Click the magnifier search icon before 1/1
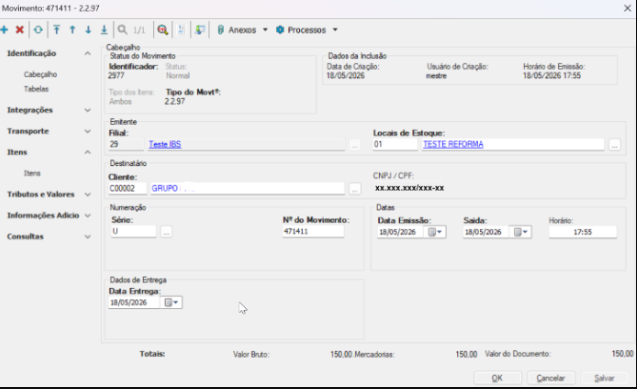 [122, 30]
